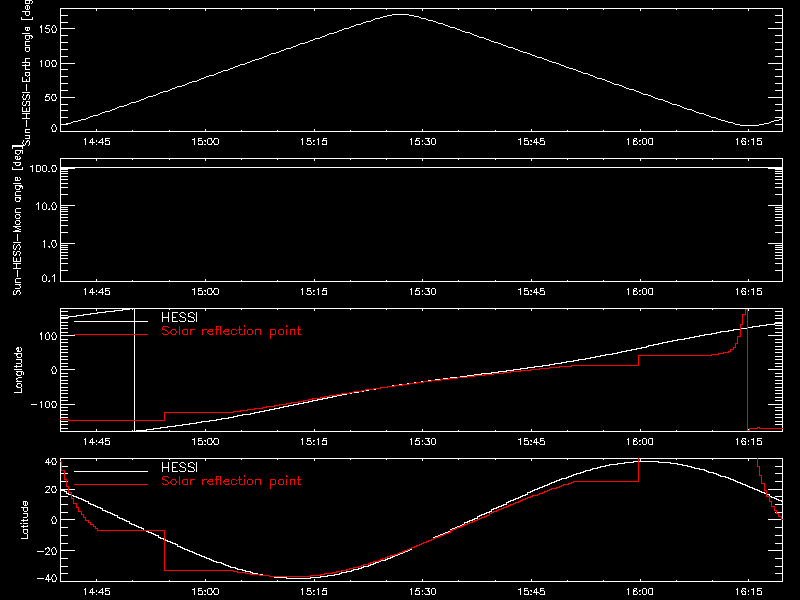The image size is (800, 600).
Task: Click the 'Longitude' y-axis label
Action: point(18,370)
